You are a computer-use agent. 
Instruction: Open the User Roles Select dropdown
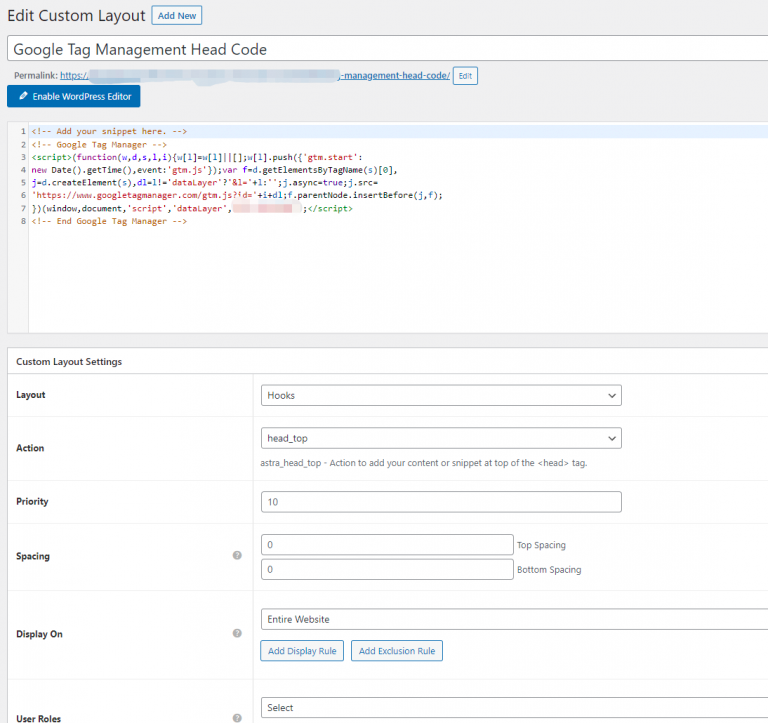[x=514, y=708]
